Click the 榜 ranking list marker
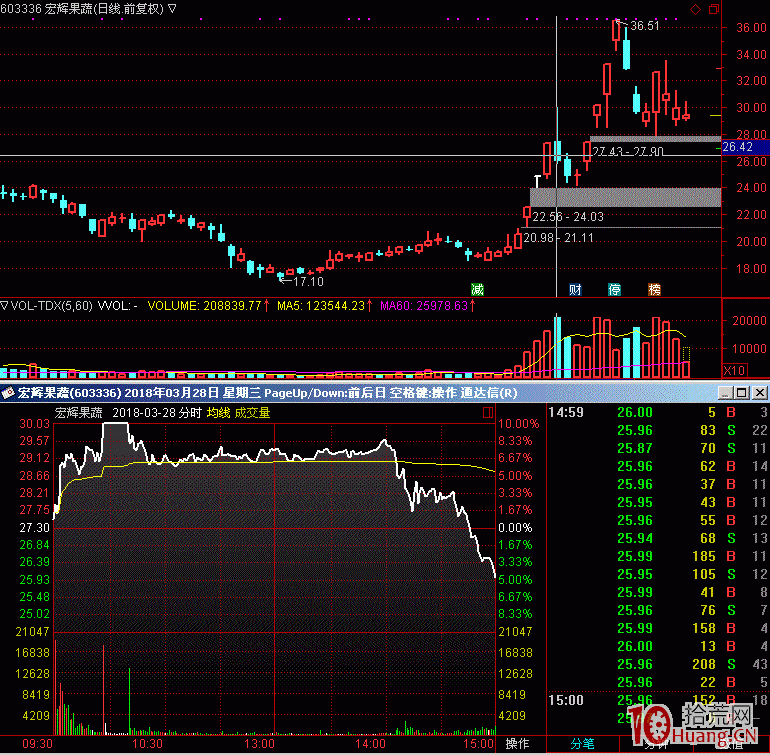This screenshot has height=755, width=770. 654,289
